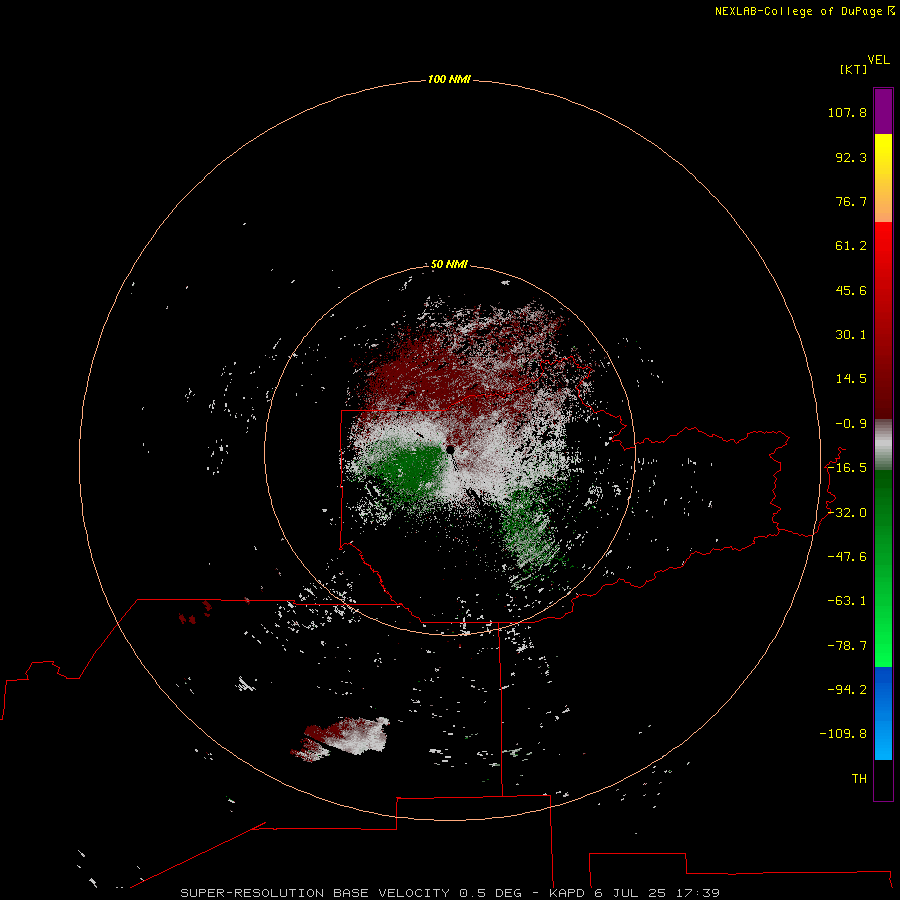Click the 17:39 timestamp in caption
900x900 pixels.
tap(698, 893)
